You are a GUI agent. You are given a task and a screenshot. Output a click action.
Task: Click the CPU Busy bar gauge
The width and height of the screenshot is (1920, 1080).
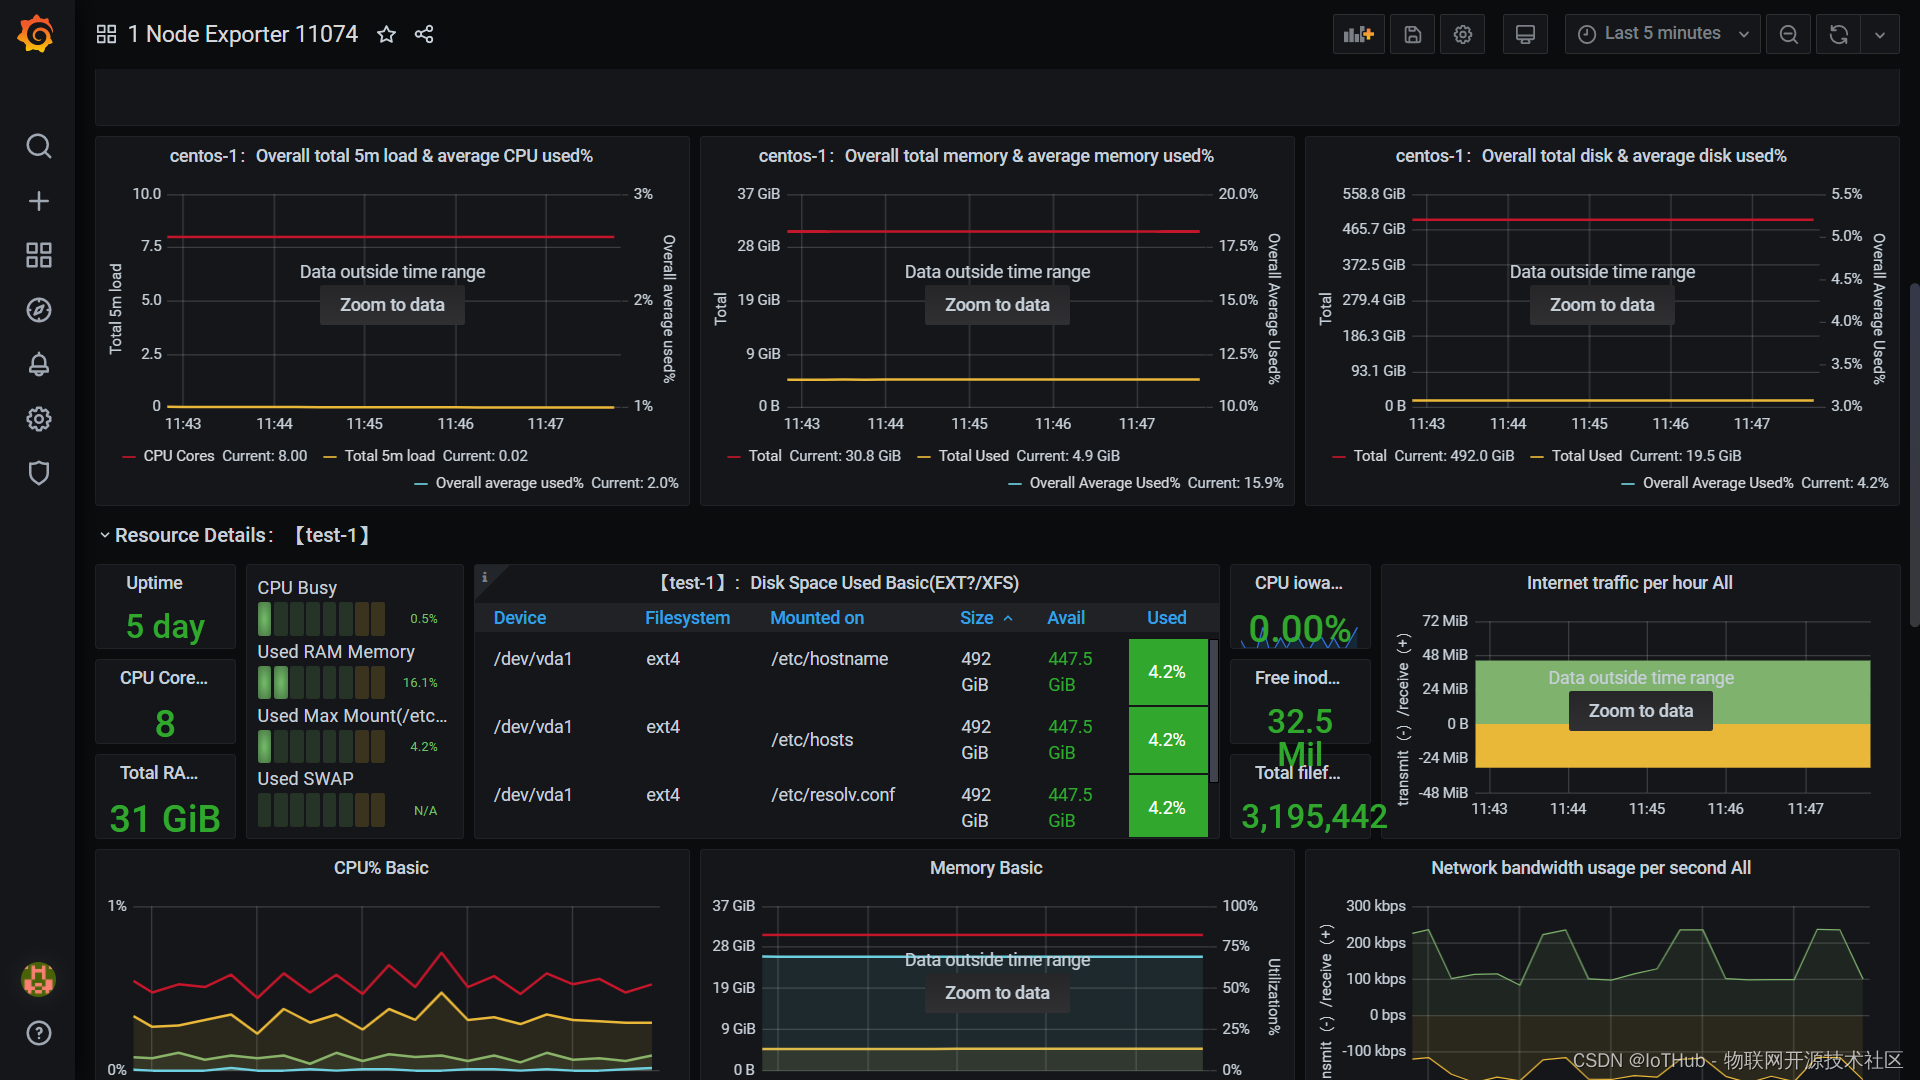click(321, 619)
